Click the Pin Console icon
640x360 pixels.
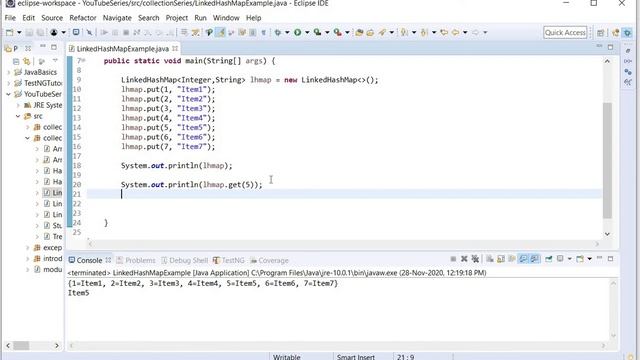tap(549, 259)
